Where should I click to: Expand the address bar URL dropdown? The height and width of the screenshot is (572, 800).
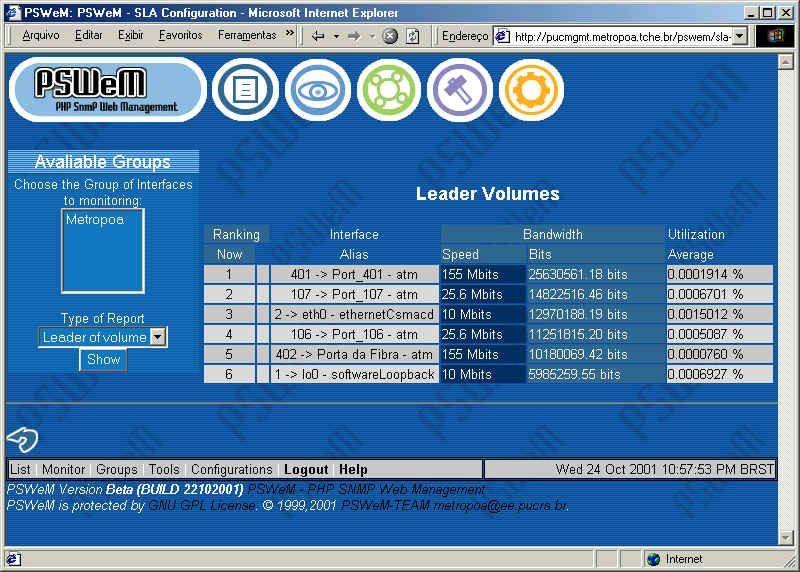pyautogui.click(x=740, y=36)
